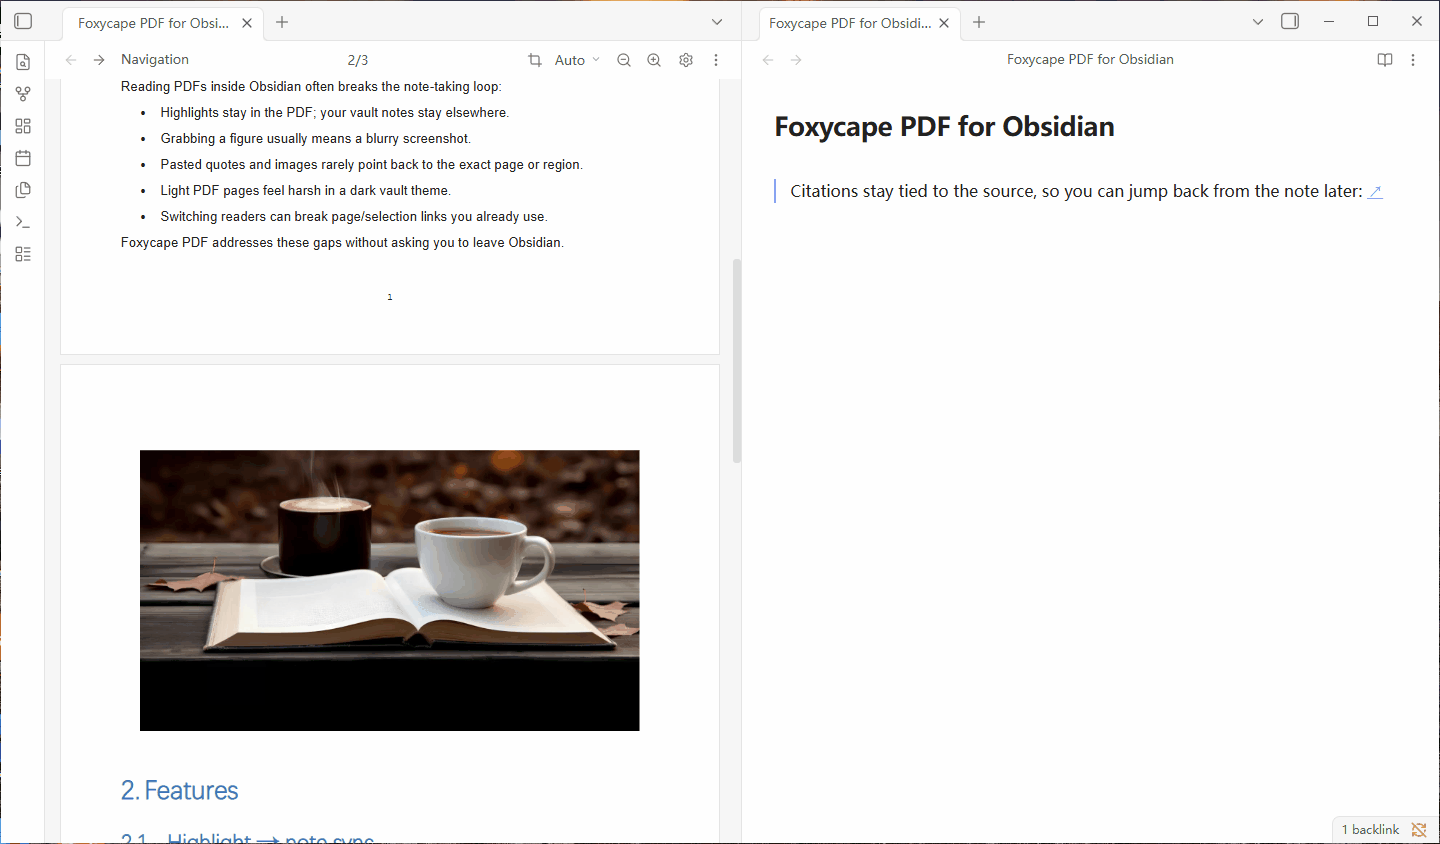Click 'Switching readers can break' bullet
1440x844 pixels.
point(354,217)
